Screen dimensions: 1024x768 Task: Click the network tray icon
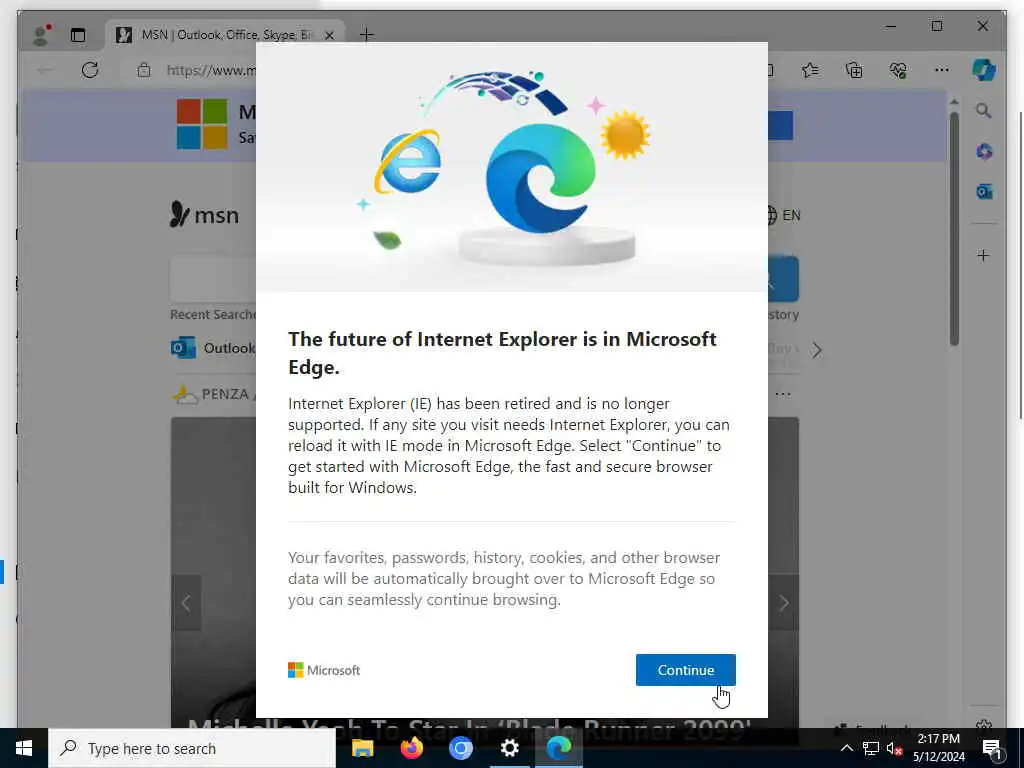click(871, 748)
